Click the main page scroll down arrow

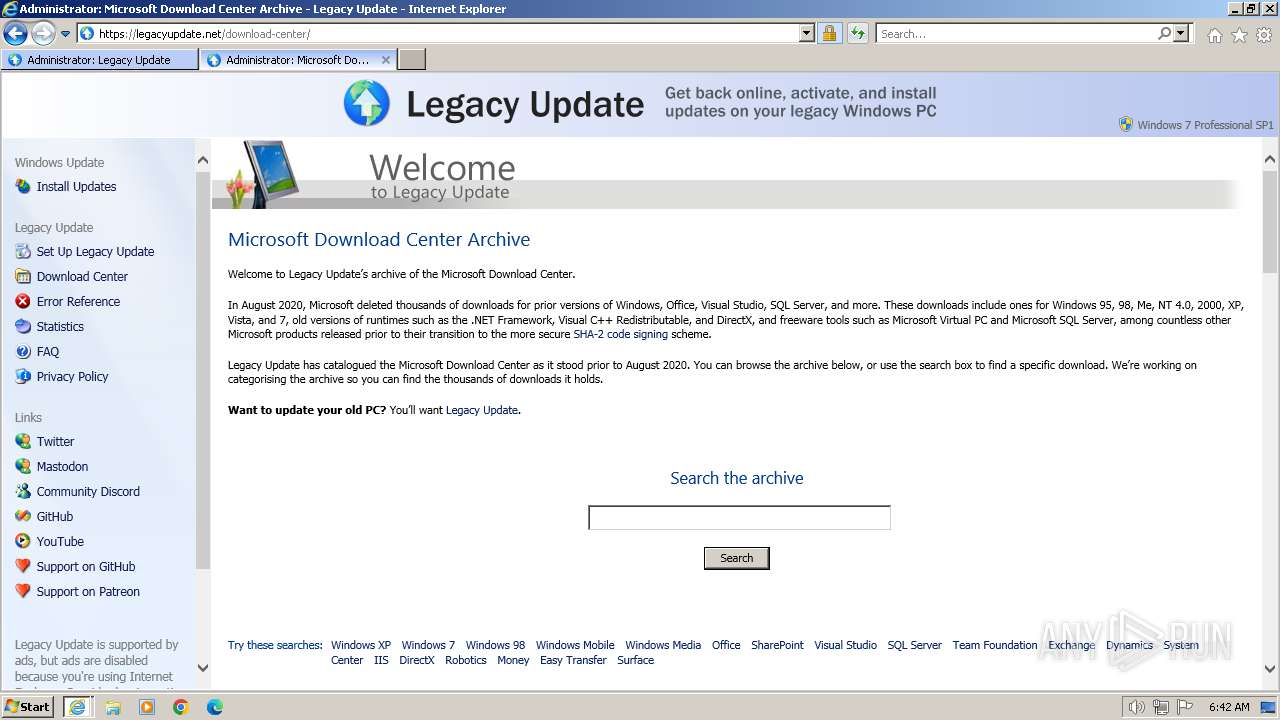point(1270,668)
